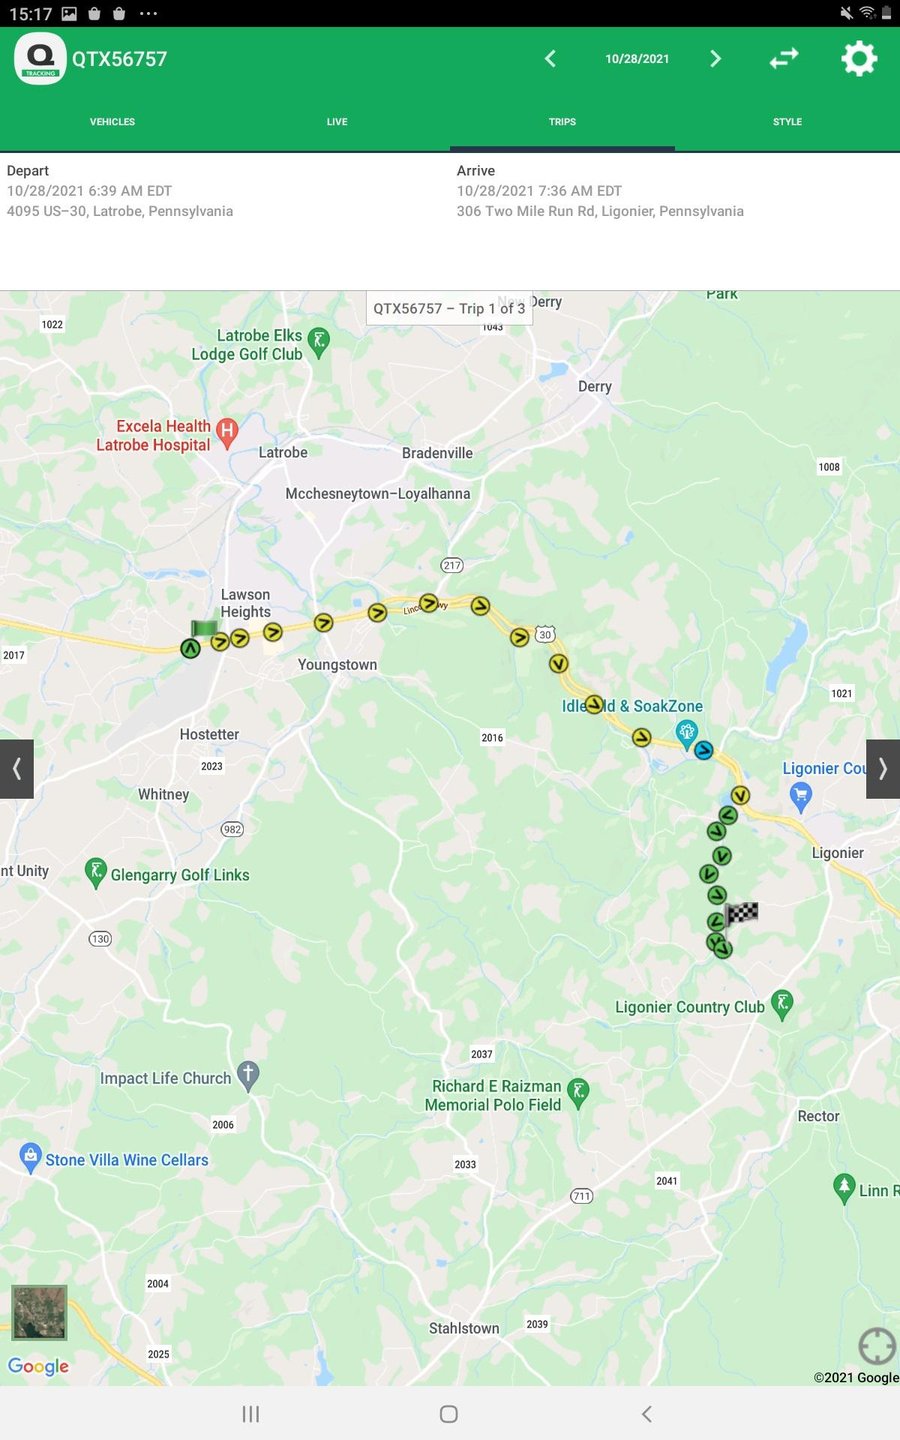900x1440 pixels.
Task: Go to the next date arrow
Action: tap(715, 59)
